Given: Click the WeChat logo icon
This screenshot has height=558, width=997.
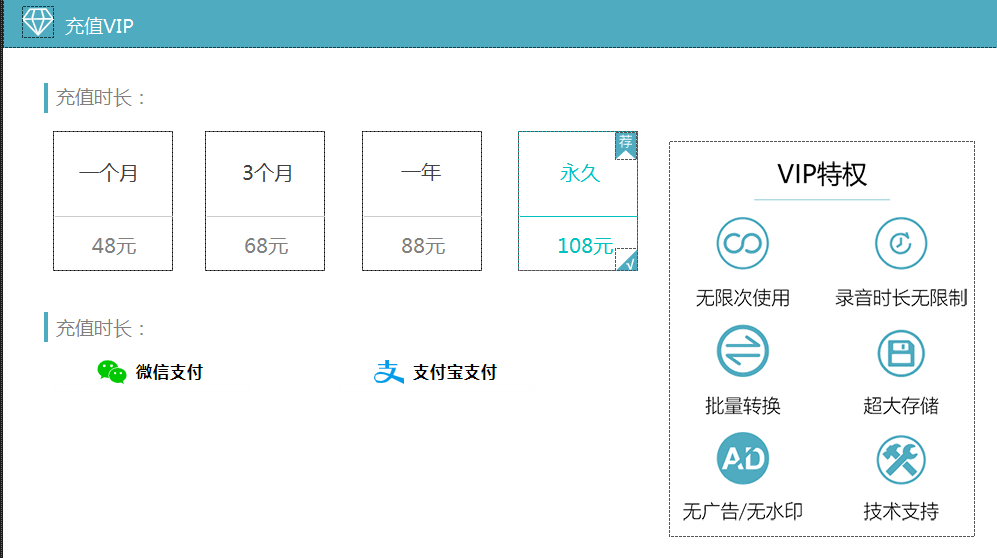Looking at the screenshot, I should click(x=111, y=372).
